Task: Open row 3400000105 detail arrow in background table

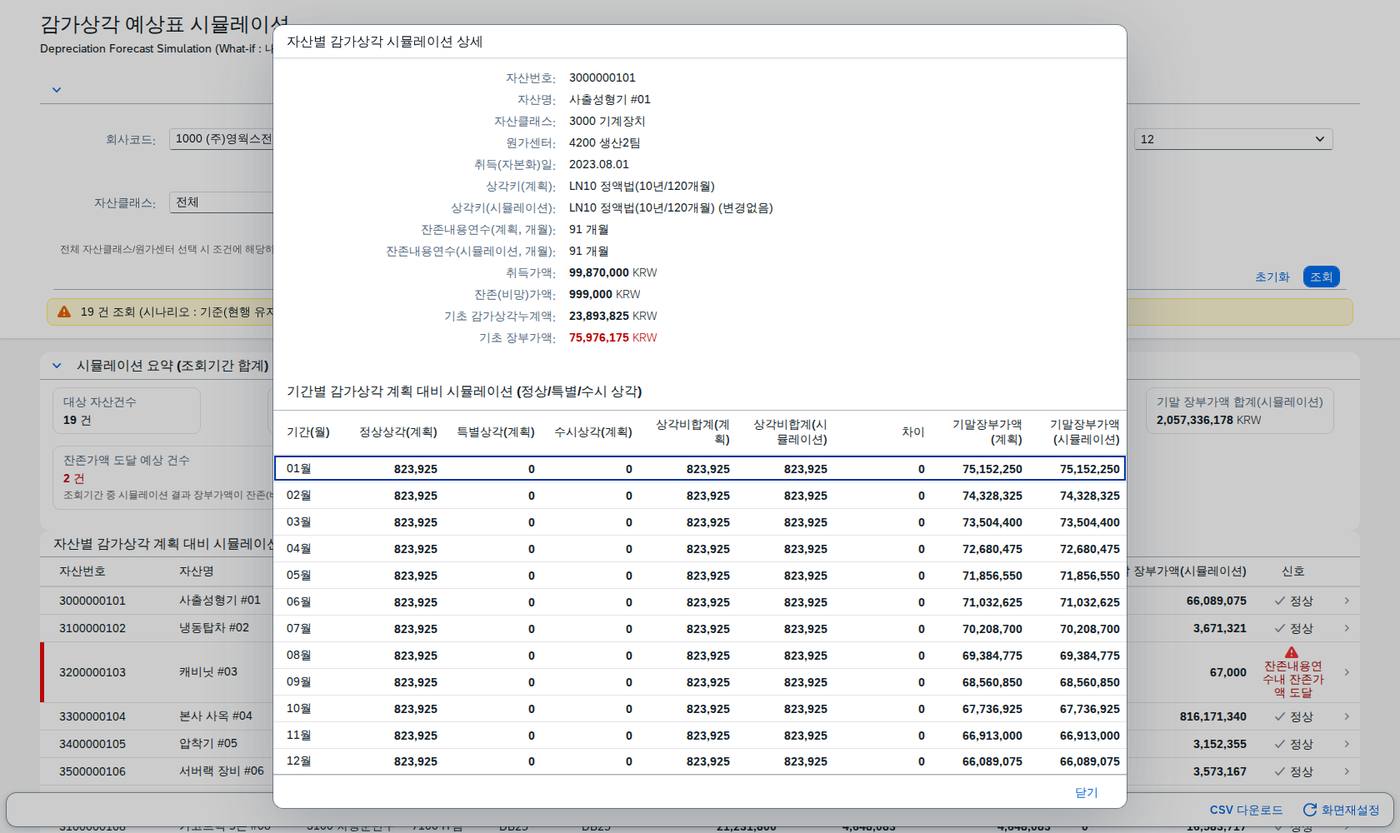Action: pos(1347,744)
